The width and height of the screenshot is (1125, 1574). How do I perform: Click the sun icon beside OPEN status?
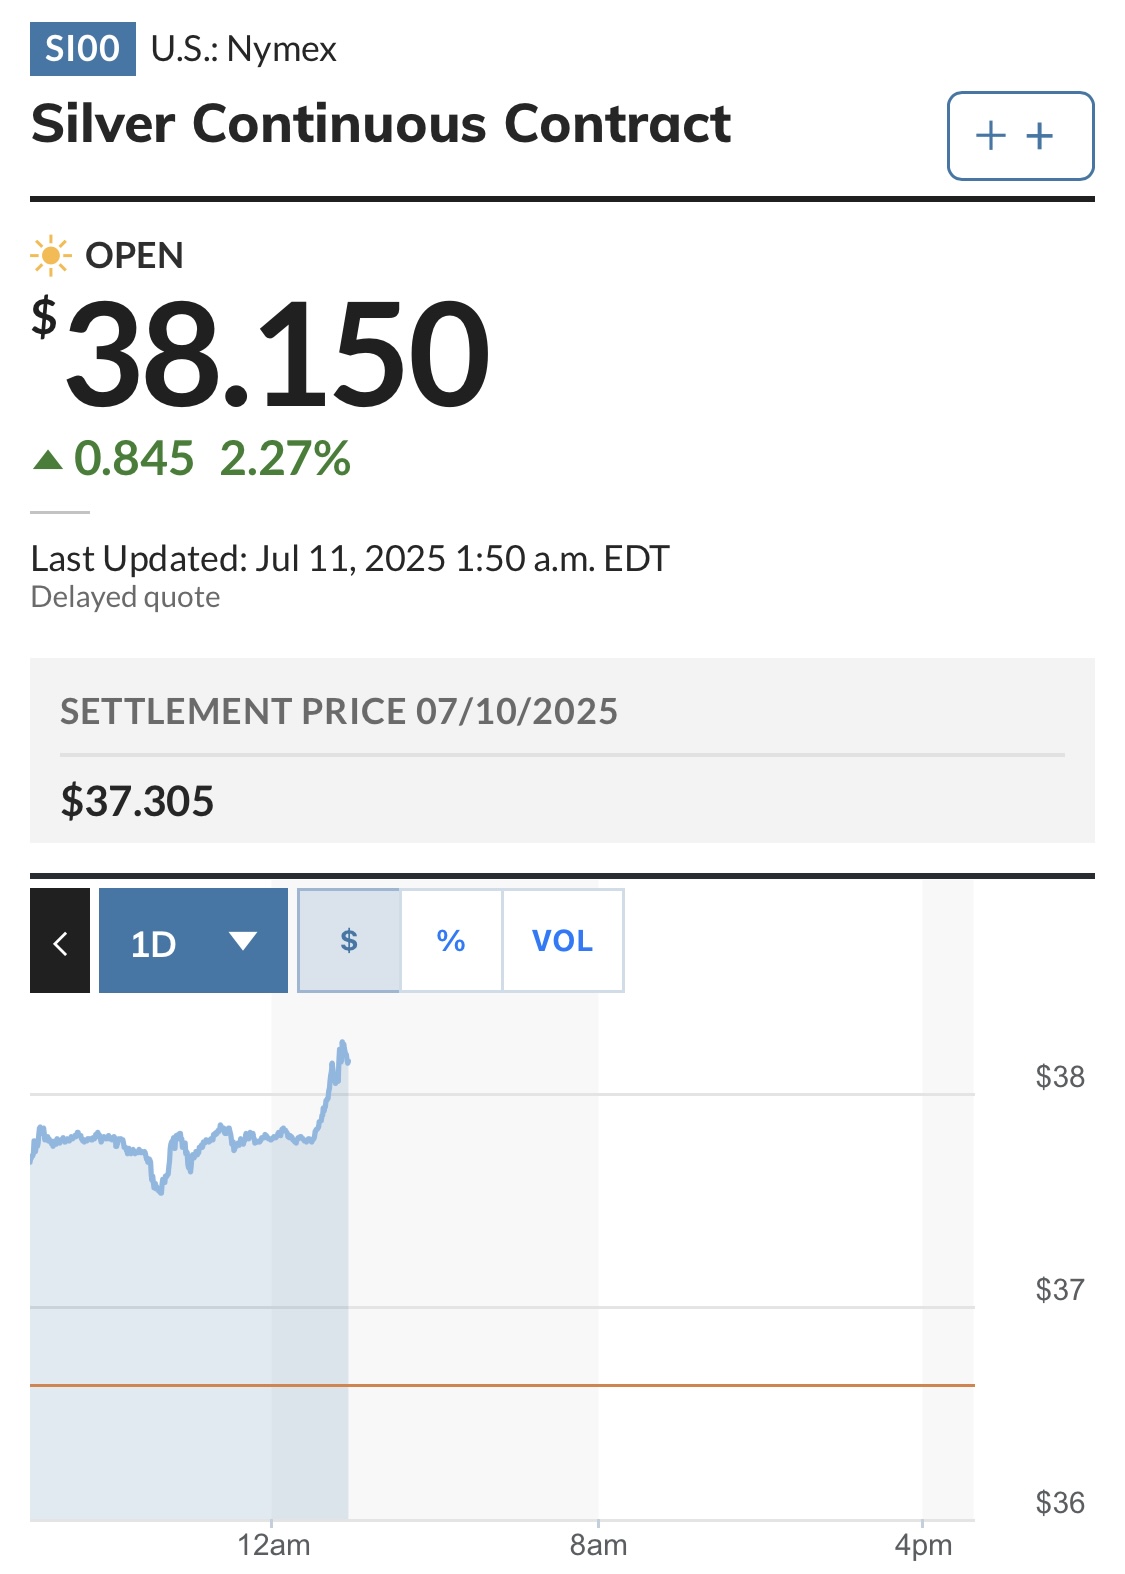(50, 256)
